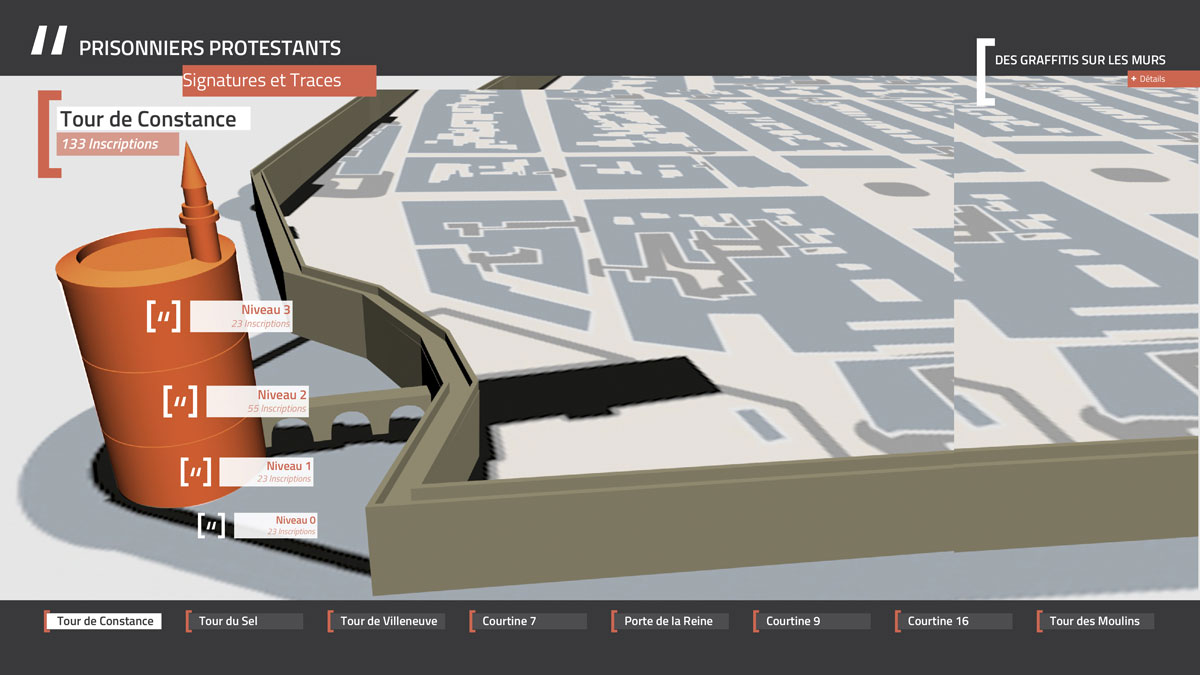This screenshot has height=675, width=1200.
Task: Switch to the Tour du Sel tab
Action: 244,621
